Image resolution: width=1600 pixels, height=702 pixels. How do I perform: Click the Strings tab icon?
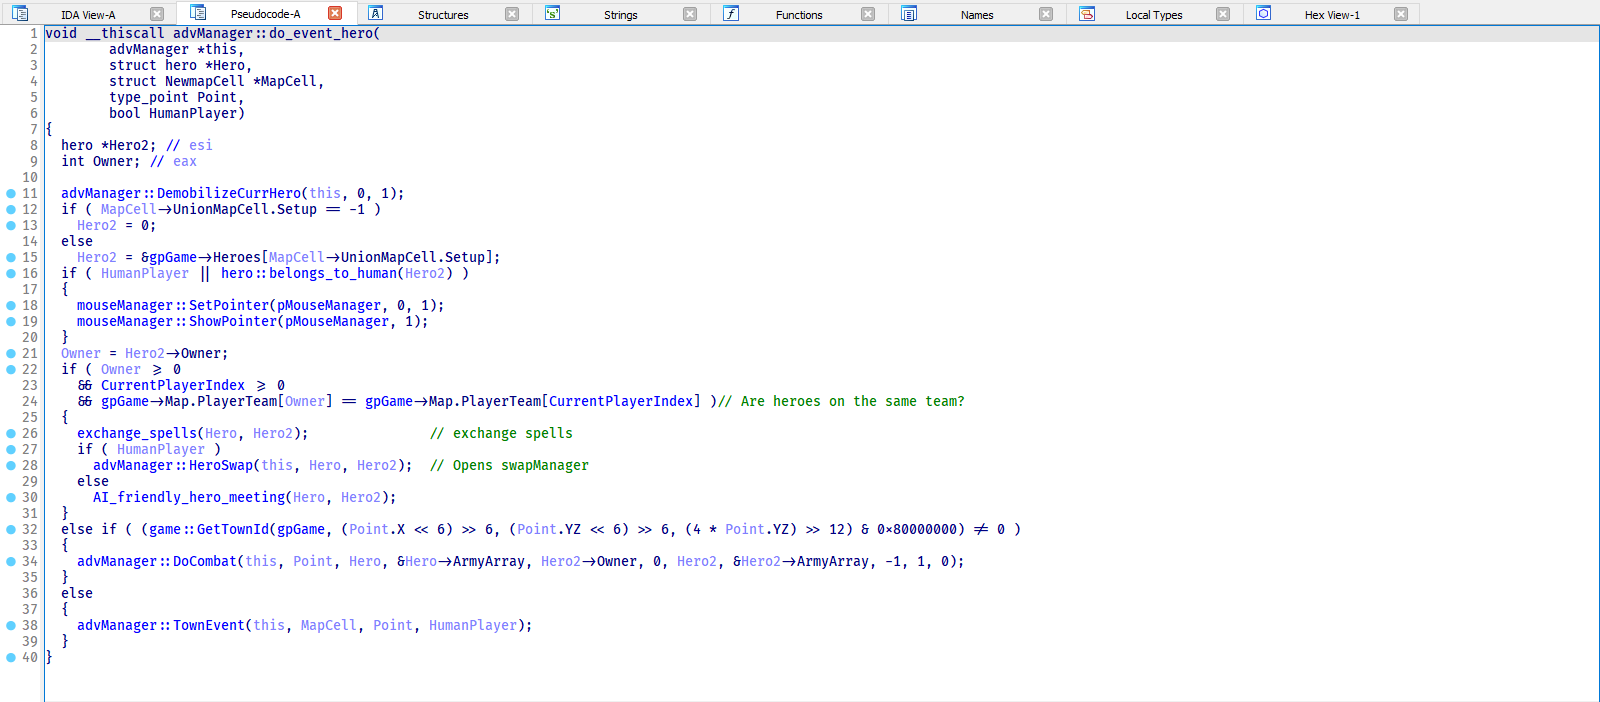pos(552,13)
